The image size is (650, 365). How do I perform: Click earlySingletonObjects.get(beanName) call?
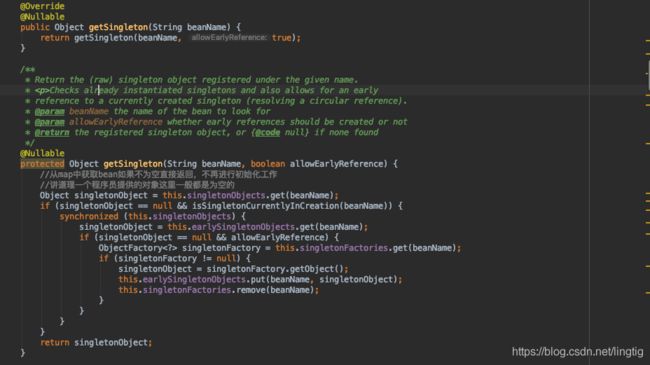pyautogui.click(x=277, y=227)
